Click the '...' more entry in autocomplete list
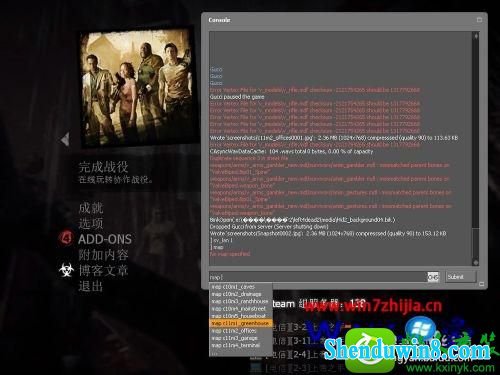The height and width of the screenshot is (375, 500). click(x=241, y=353)
